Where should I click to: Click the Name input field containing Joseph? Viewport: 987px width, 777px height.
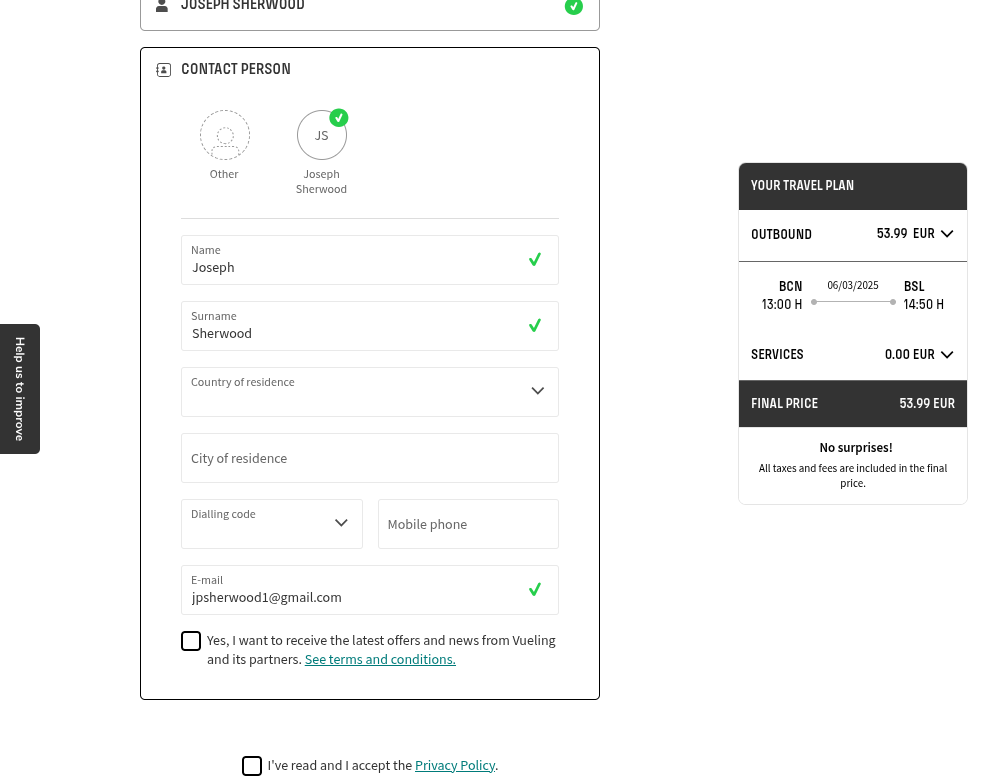click(369, 260)
